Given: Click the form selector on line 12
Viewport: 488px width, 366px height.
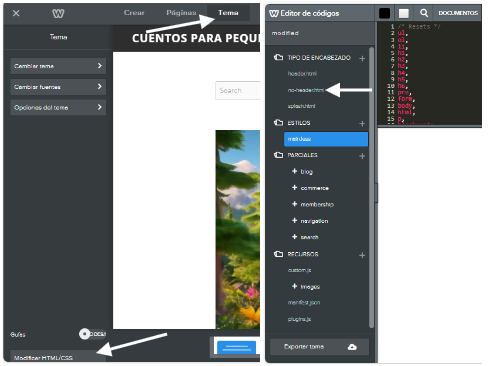Looking at the screenshot, I should point(406,99).
